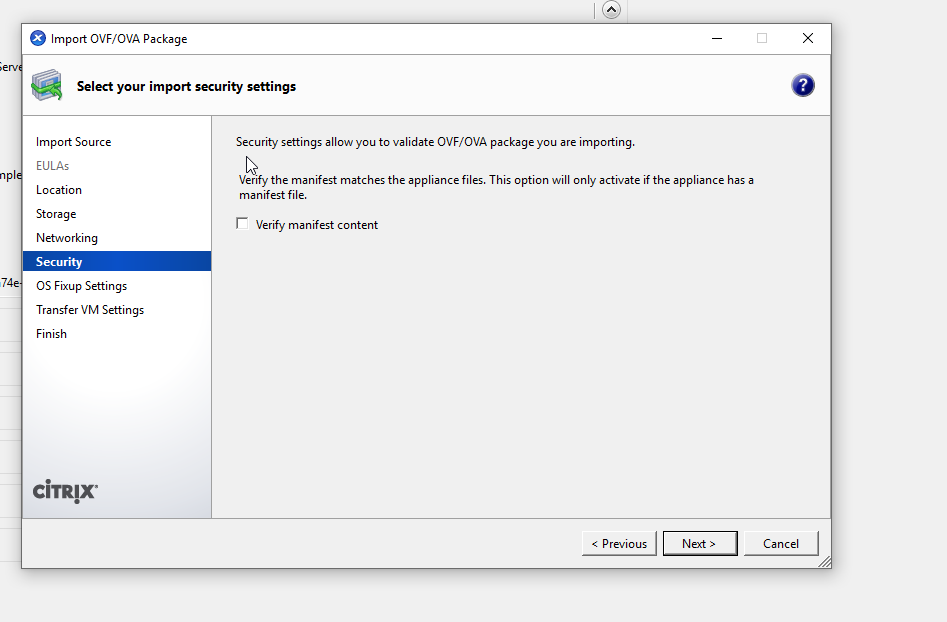Enable the Verify manifest content checkbox
Screen dimensions: 947x622
[x=242, y=224]
